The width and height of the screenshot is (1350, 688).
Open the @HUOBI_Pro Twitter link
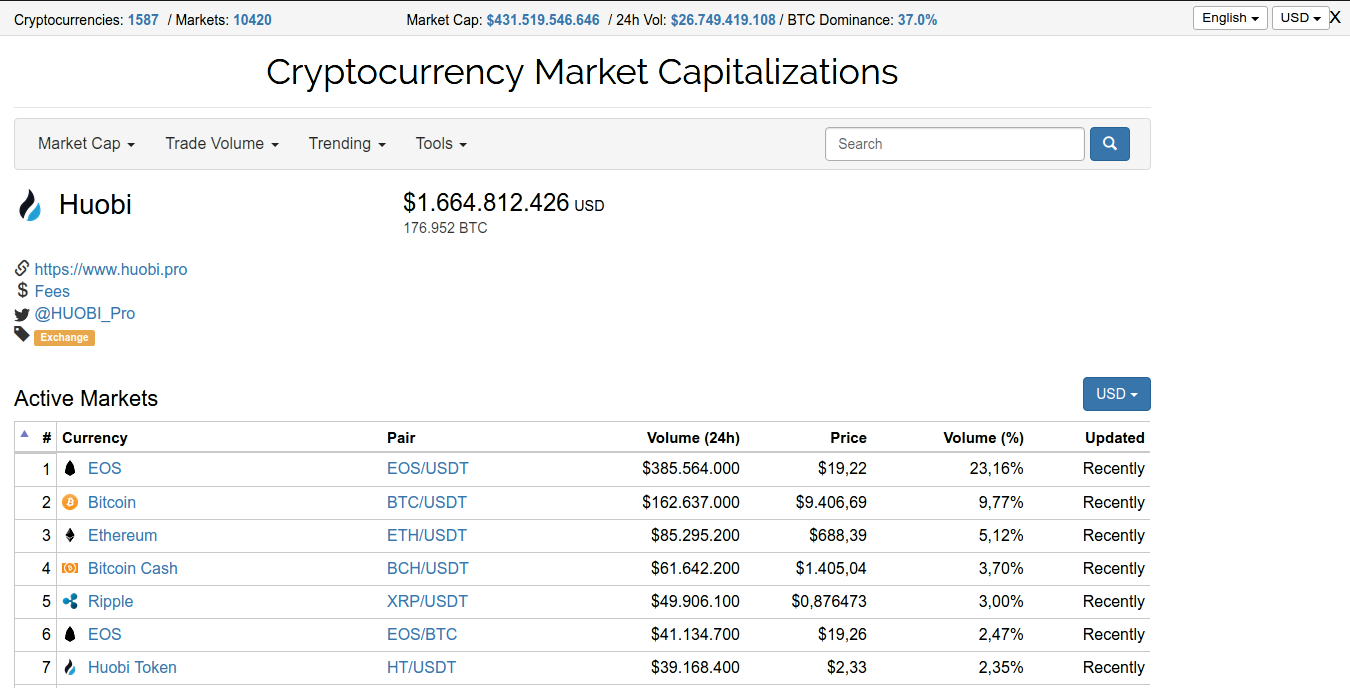click(85, 313)
